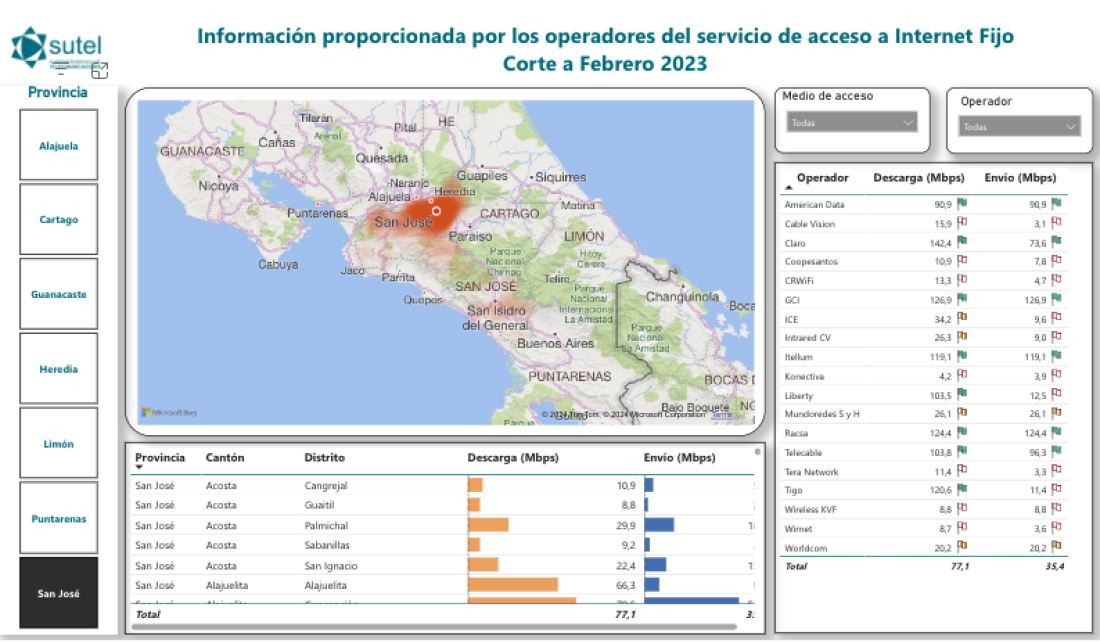
Task: Click the yellow download flag for ICE
Action: (x=962, y=319)
